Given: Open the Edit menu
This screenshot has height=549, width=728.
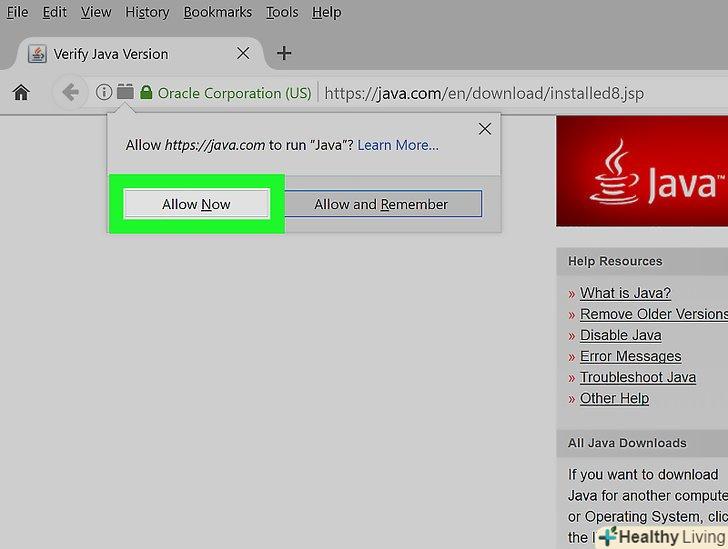Looking at the screenshot, I should click(54, 12).
